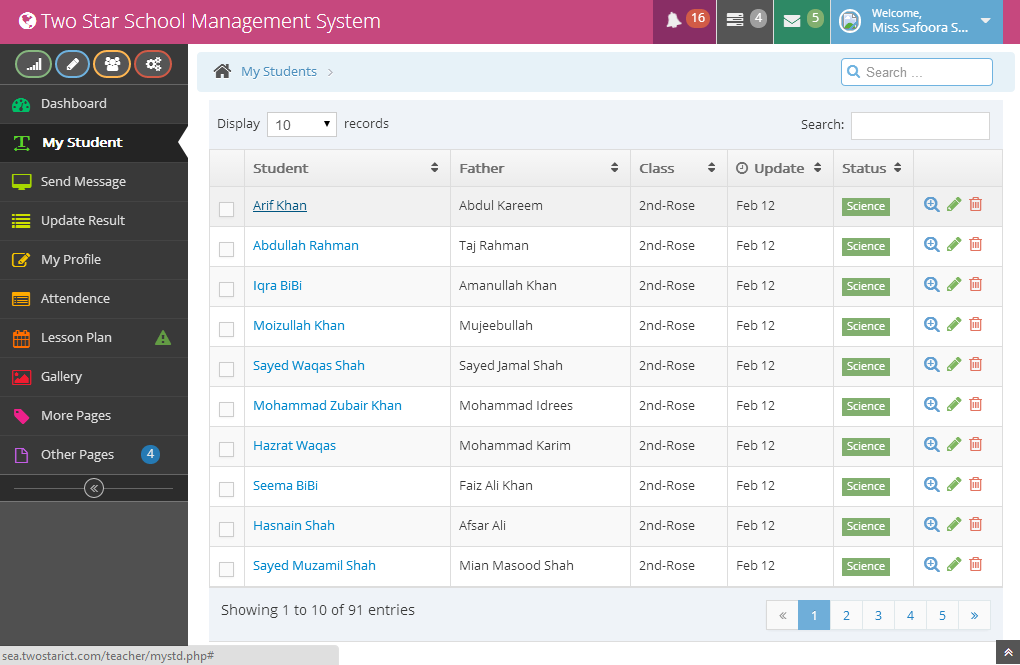This screenshot has height=665, width=1020.
Task: Tick the checkbox for Abdullah Rahman
Action: [x=226, y=249]
